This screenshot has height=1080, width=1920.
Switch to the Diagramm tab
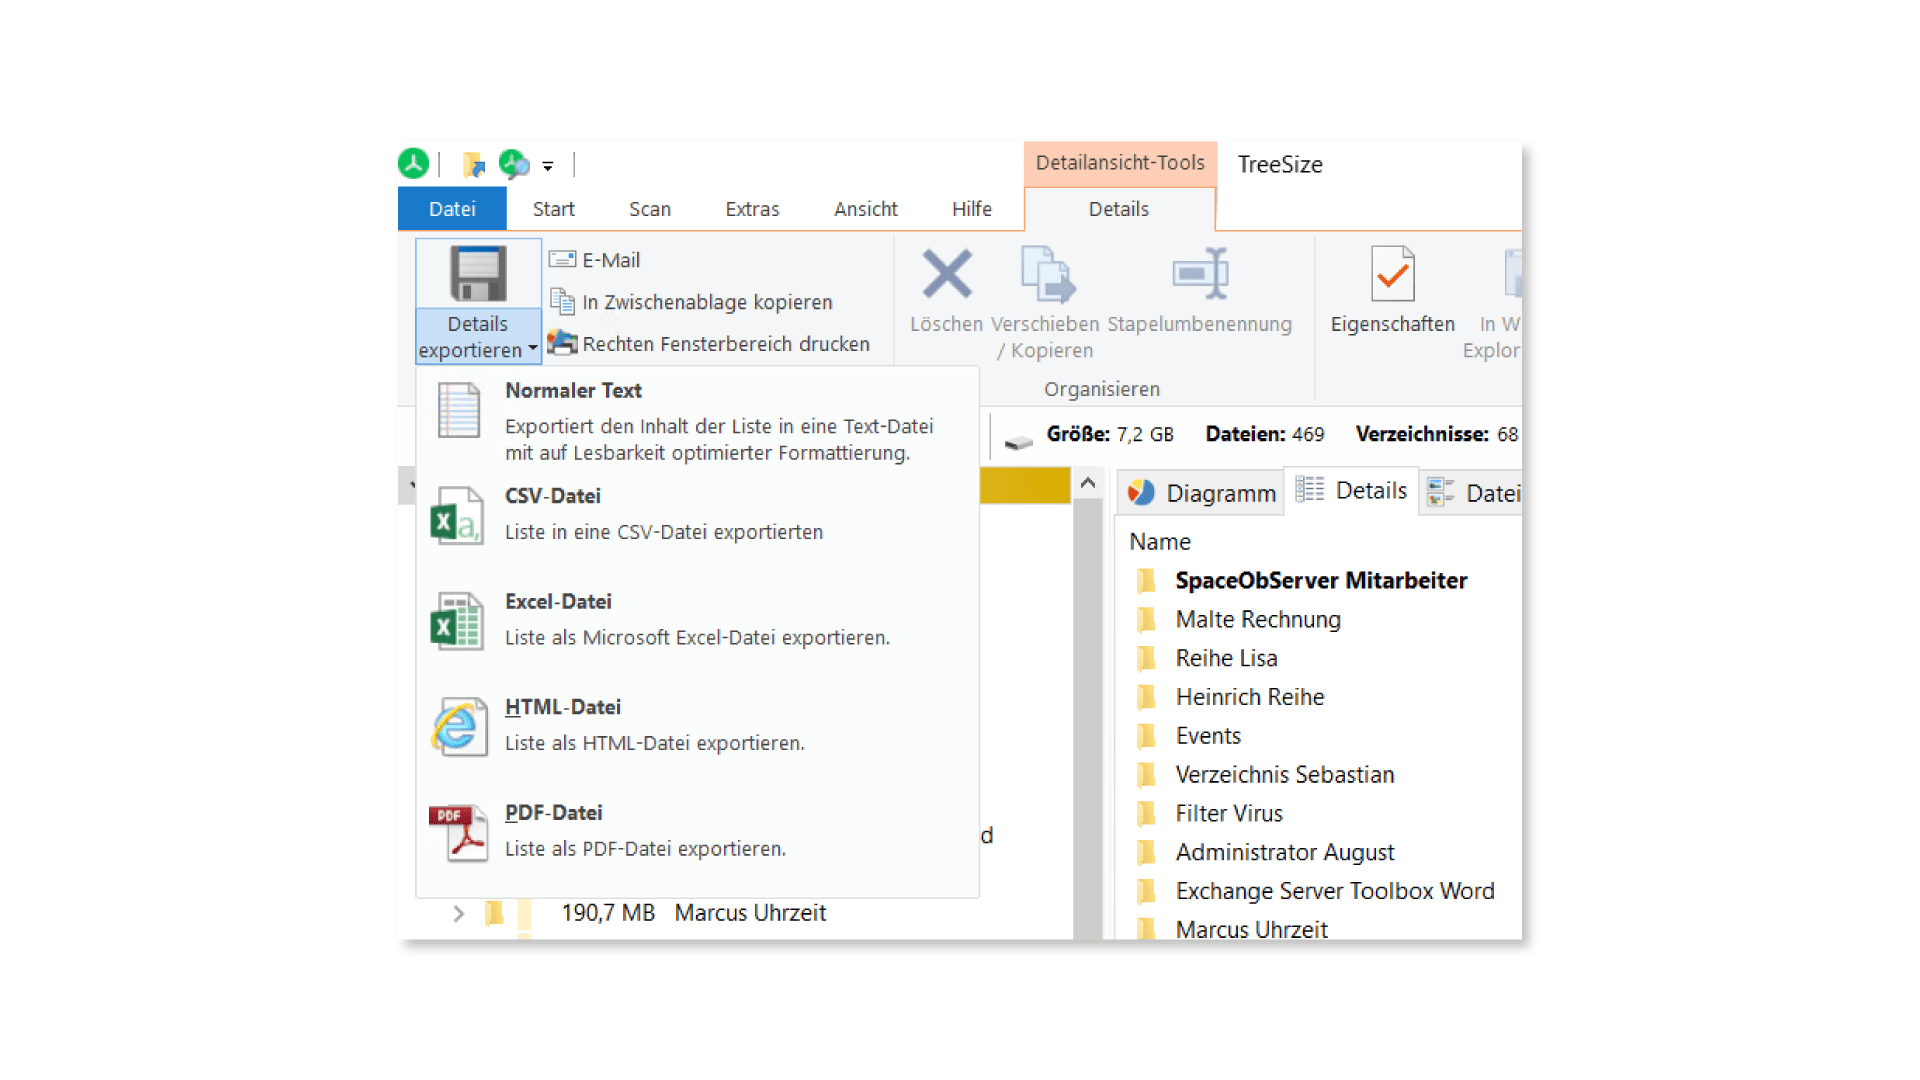(1201, 493)
